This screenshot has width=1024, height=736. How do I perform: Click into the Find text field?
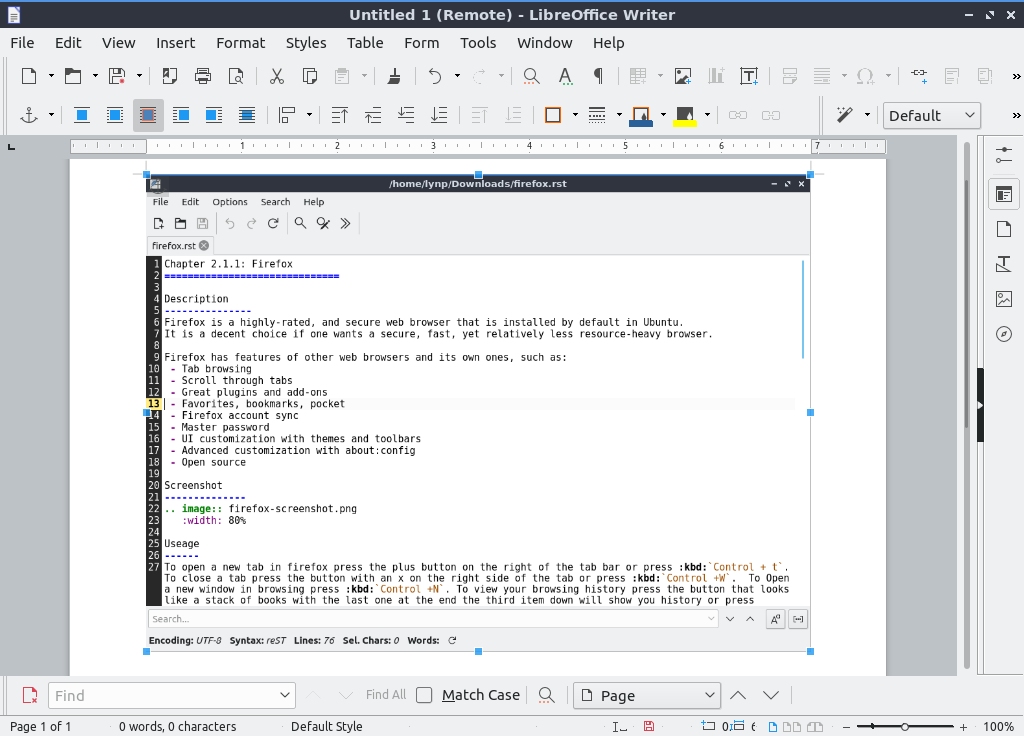click(x=160, y=695)
